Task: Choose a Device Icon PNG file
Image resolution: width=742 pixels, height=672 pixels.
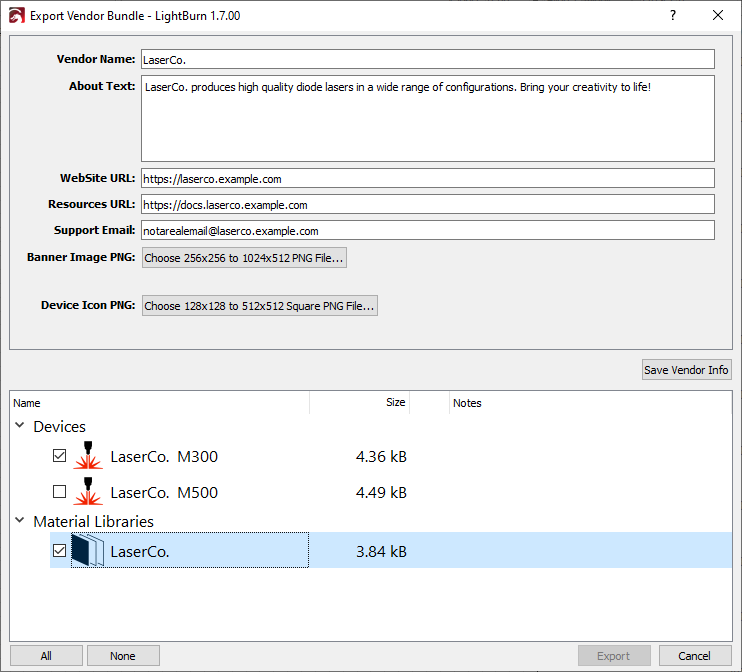Action: tap(260, 306)
